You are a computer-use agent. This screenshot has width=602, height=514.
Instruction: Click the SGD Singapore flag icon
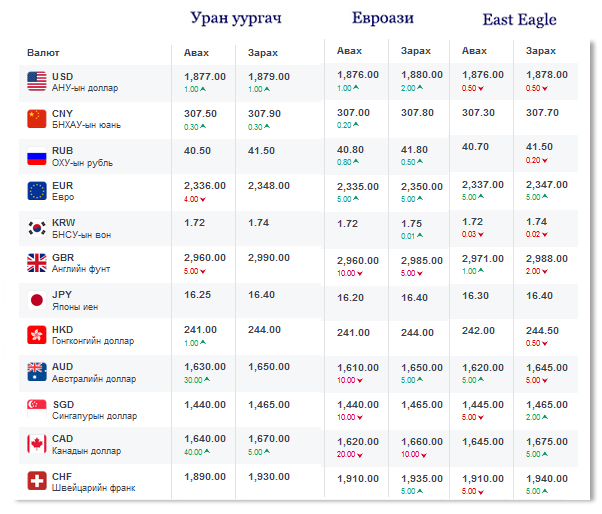click(x=37, y=408)
